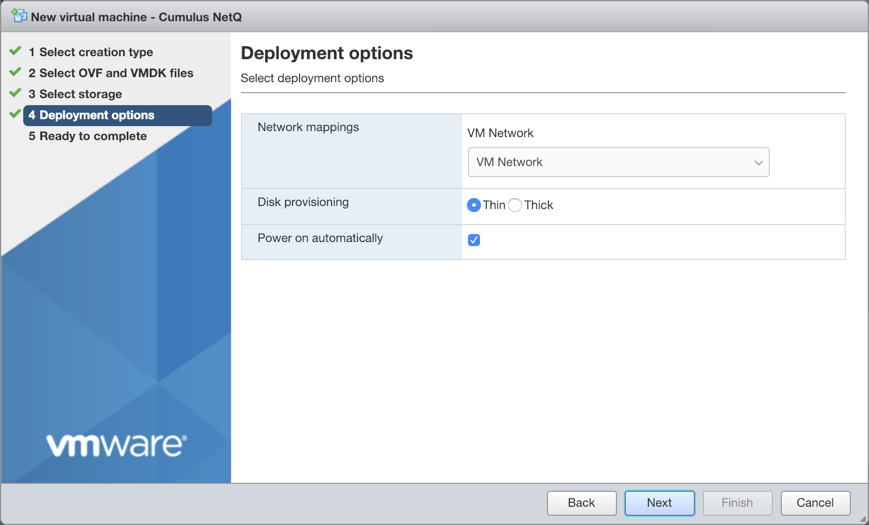
Task: Click green checkmark beside Select storage
Action: [15, 93]
